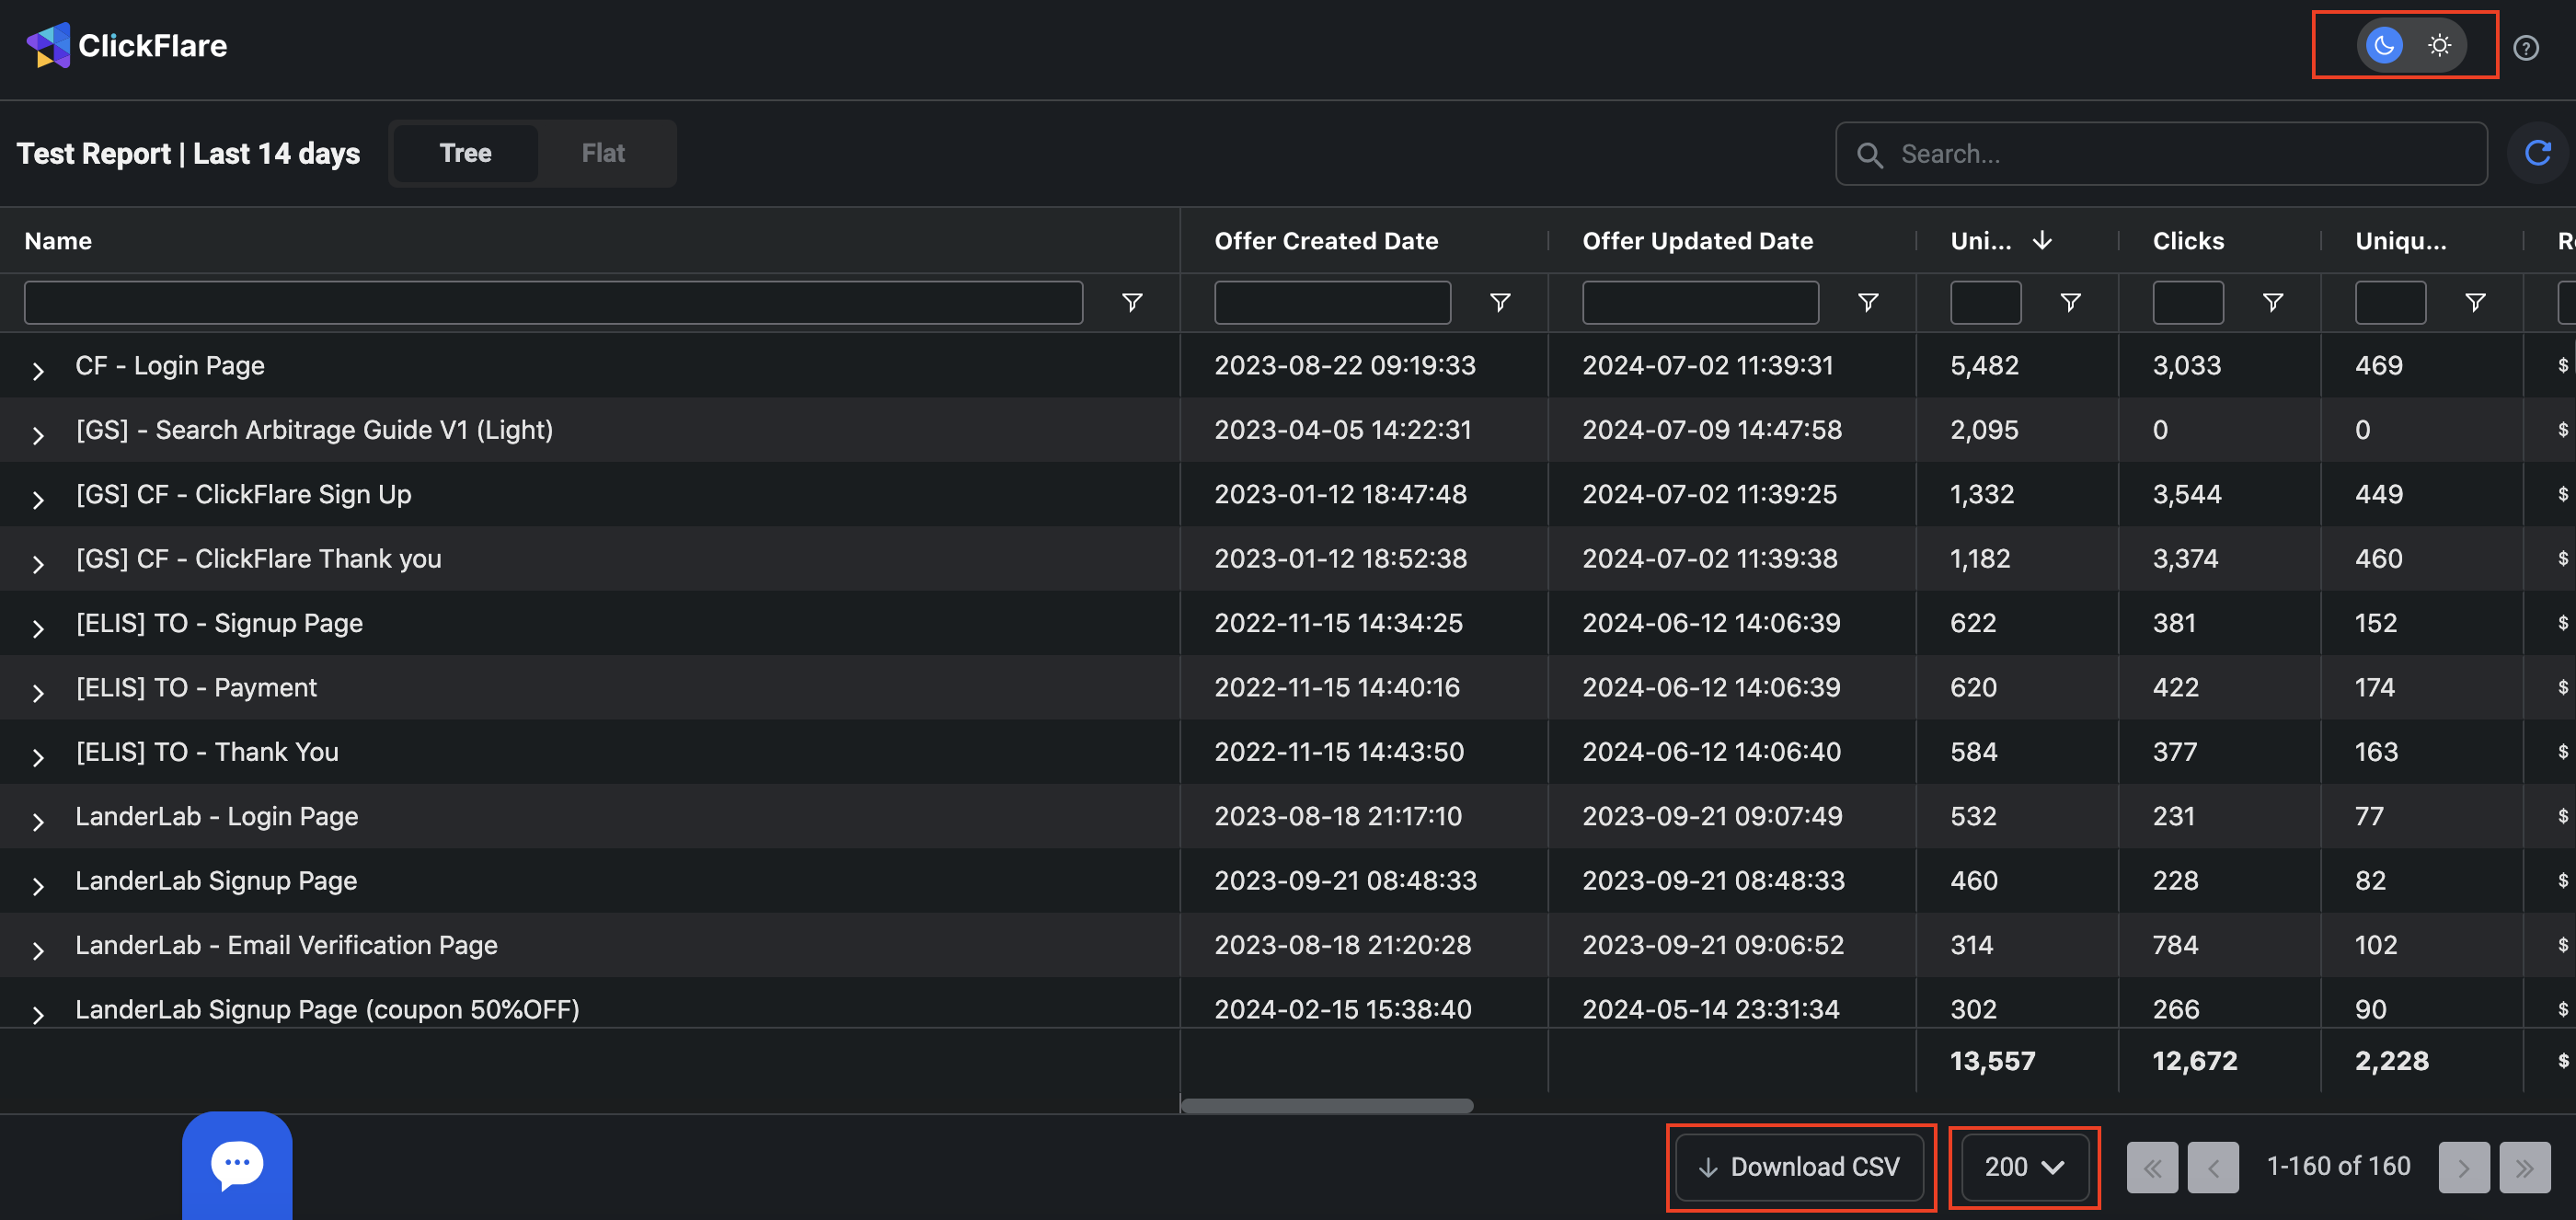The image size is (2576, 1220).
Task: Click the "LanderLab - Email Verification Page" name
Action: pos(286,945)
